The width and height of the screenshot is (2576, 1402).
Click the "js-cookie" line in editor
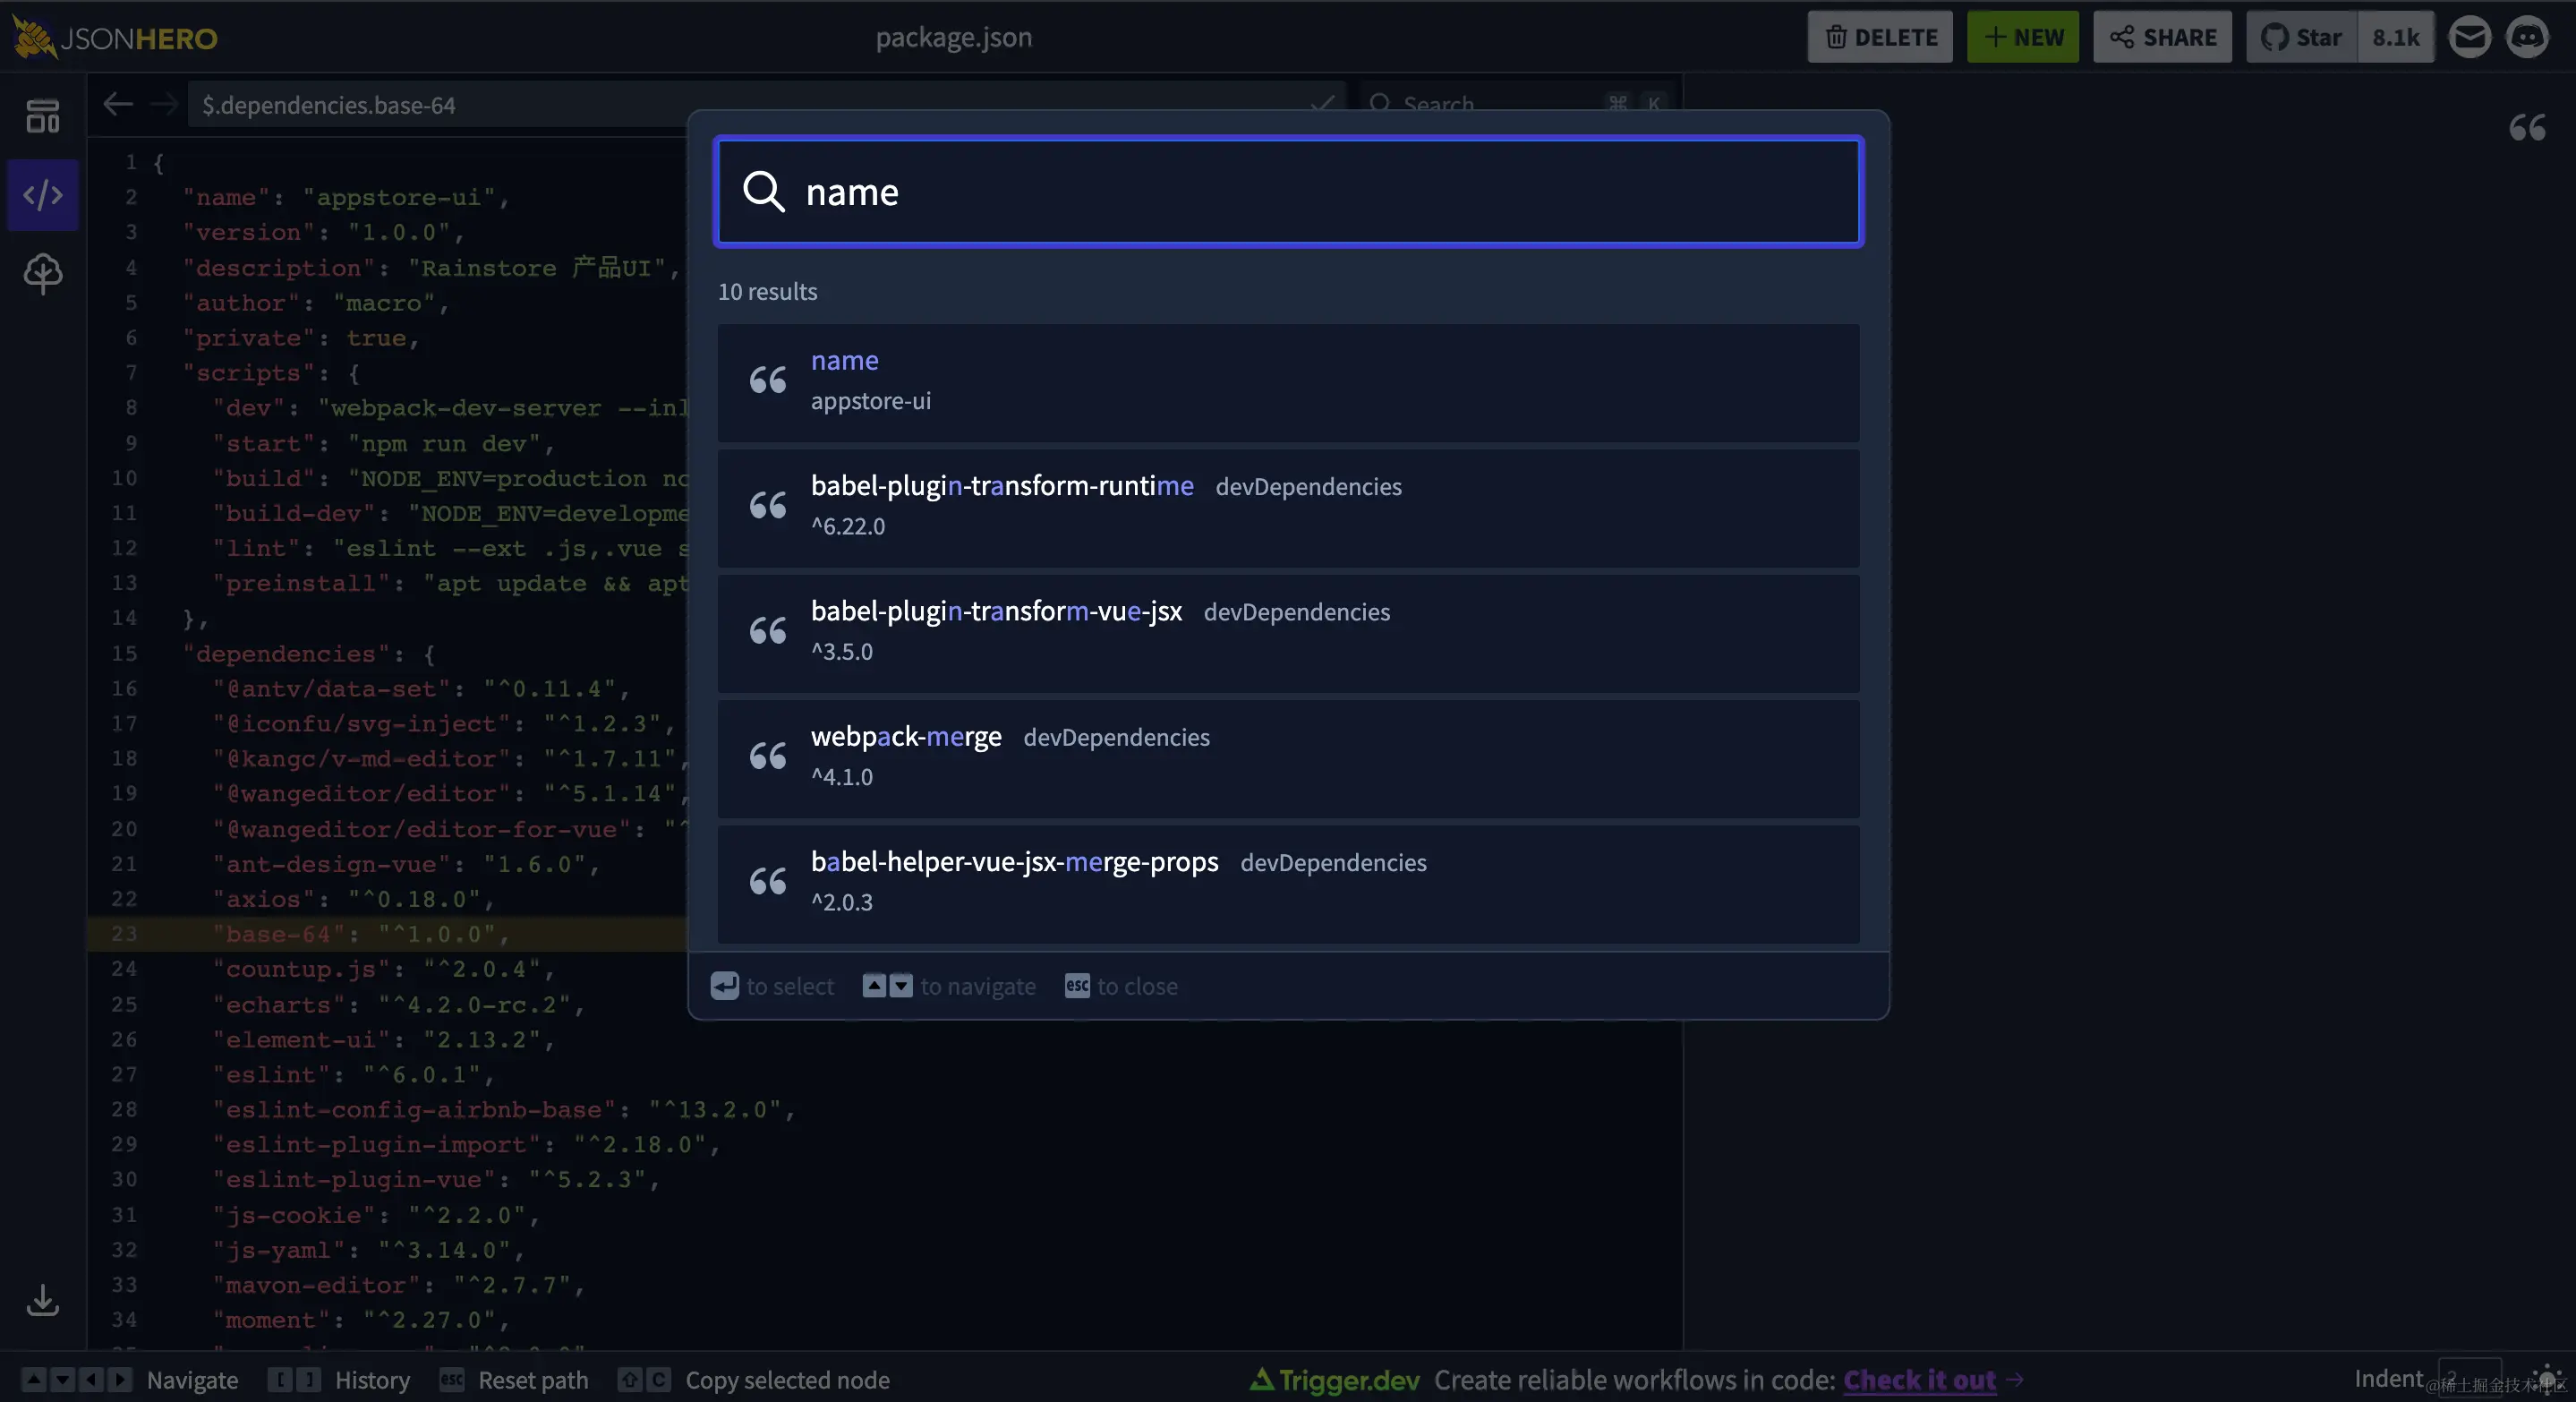pyautogui.click(x=376, y=1214)
